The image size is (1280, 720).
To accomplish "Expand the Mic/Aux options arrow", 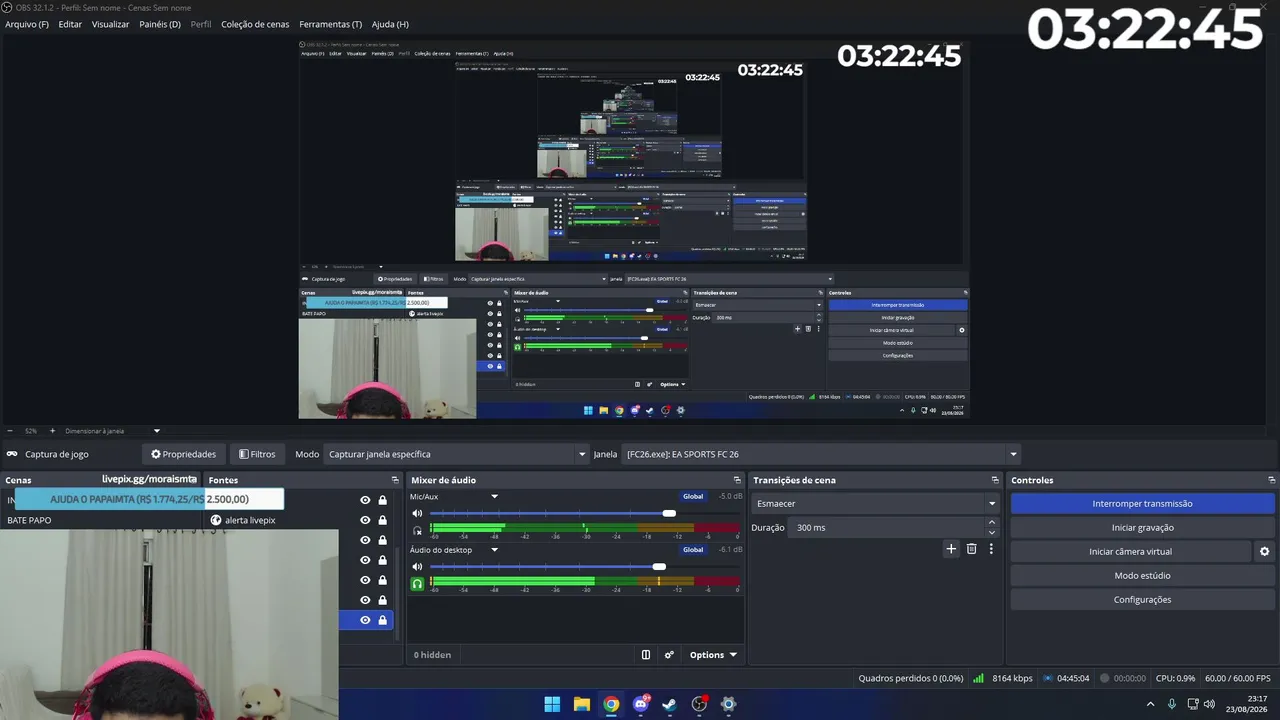I will (x=494, y=497).
